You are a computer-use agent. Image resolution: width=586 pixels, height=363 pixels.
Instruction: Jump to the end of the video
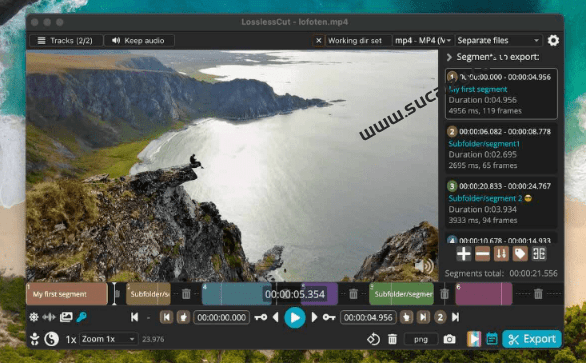(455, 317)
